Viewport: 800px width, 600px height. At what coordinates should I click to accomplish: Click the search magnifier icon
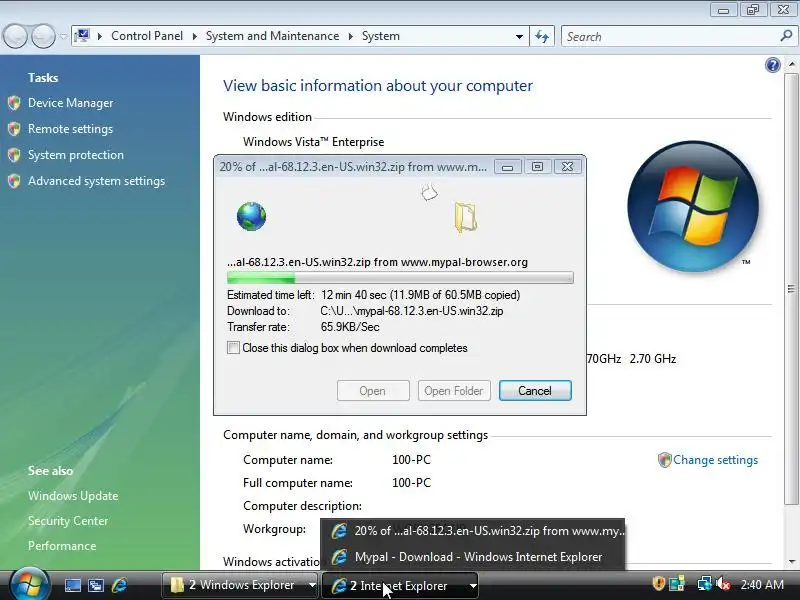click(x=787, y=36)
